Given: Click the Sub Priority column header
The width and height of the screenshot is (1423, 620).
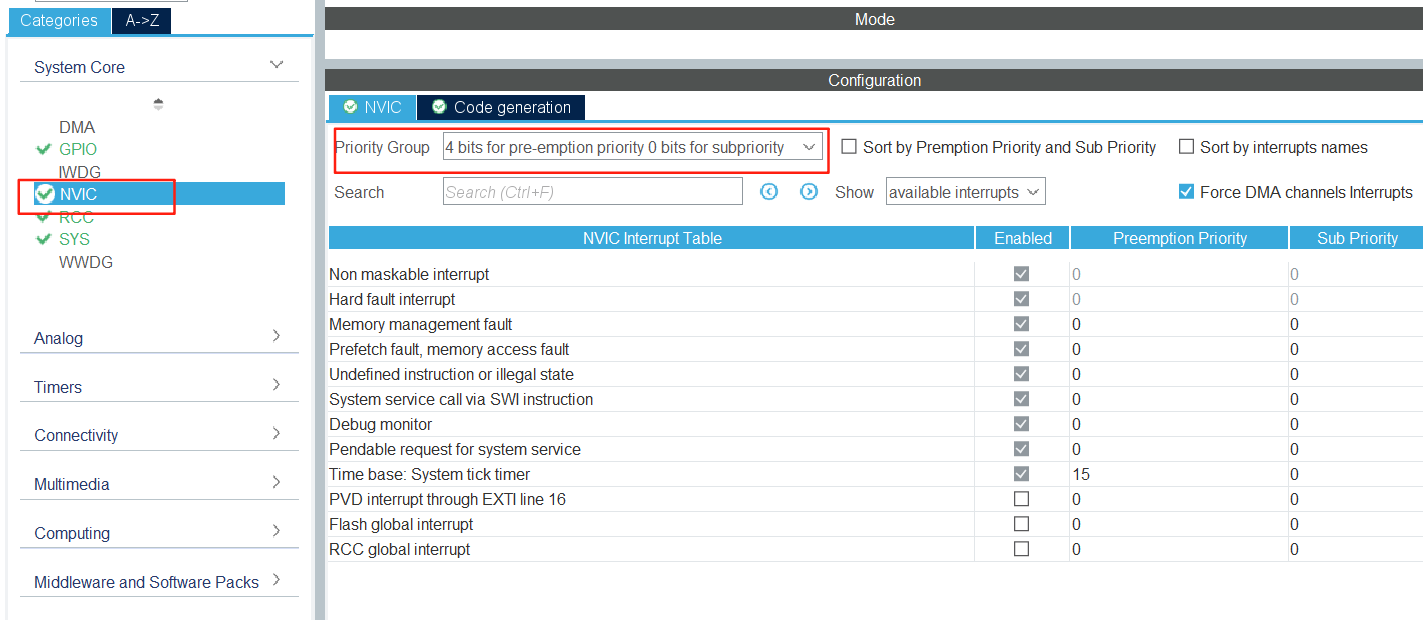Looking at the screenshot, I should (x=1357, y=238).
